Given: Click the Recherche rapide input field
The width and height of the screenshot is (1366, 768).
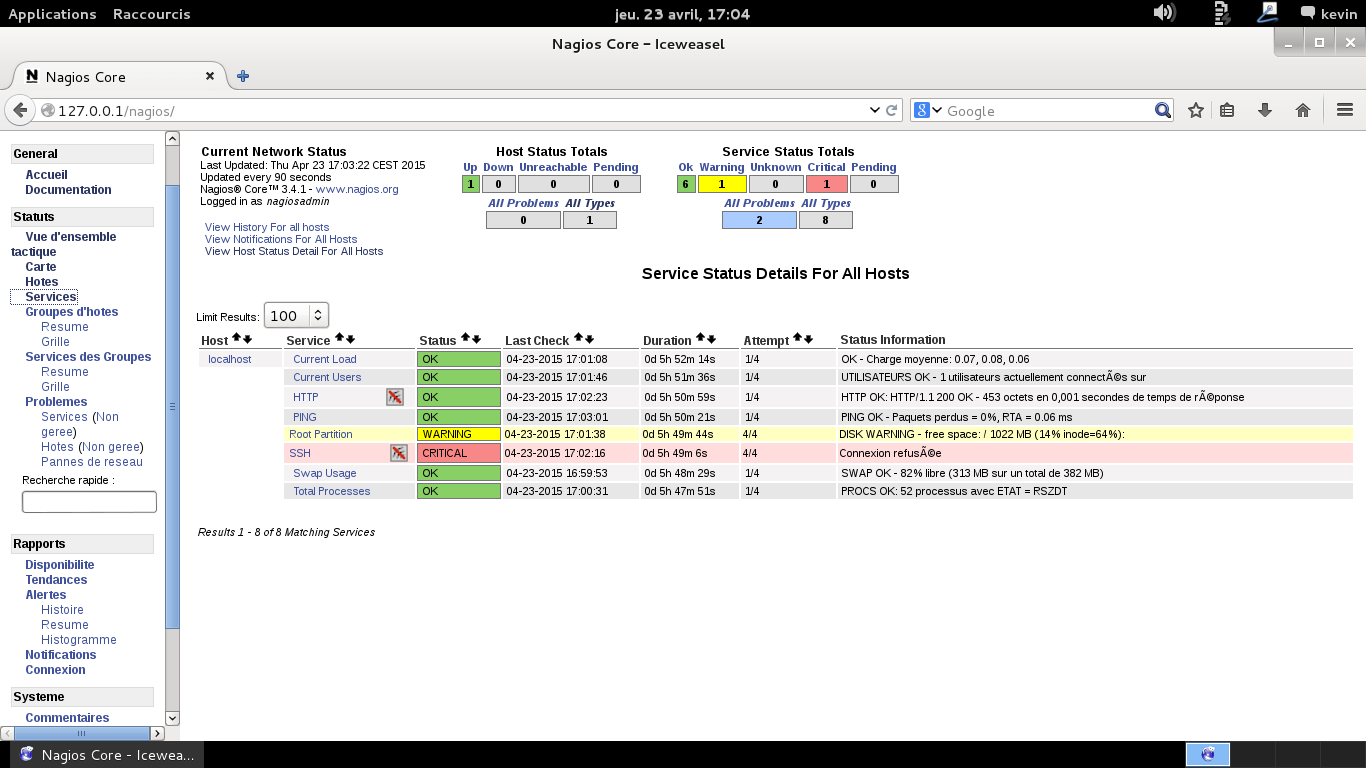Looking at the screenshot, I should tap(89, 502).
